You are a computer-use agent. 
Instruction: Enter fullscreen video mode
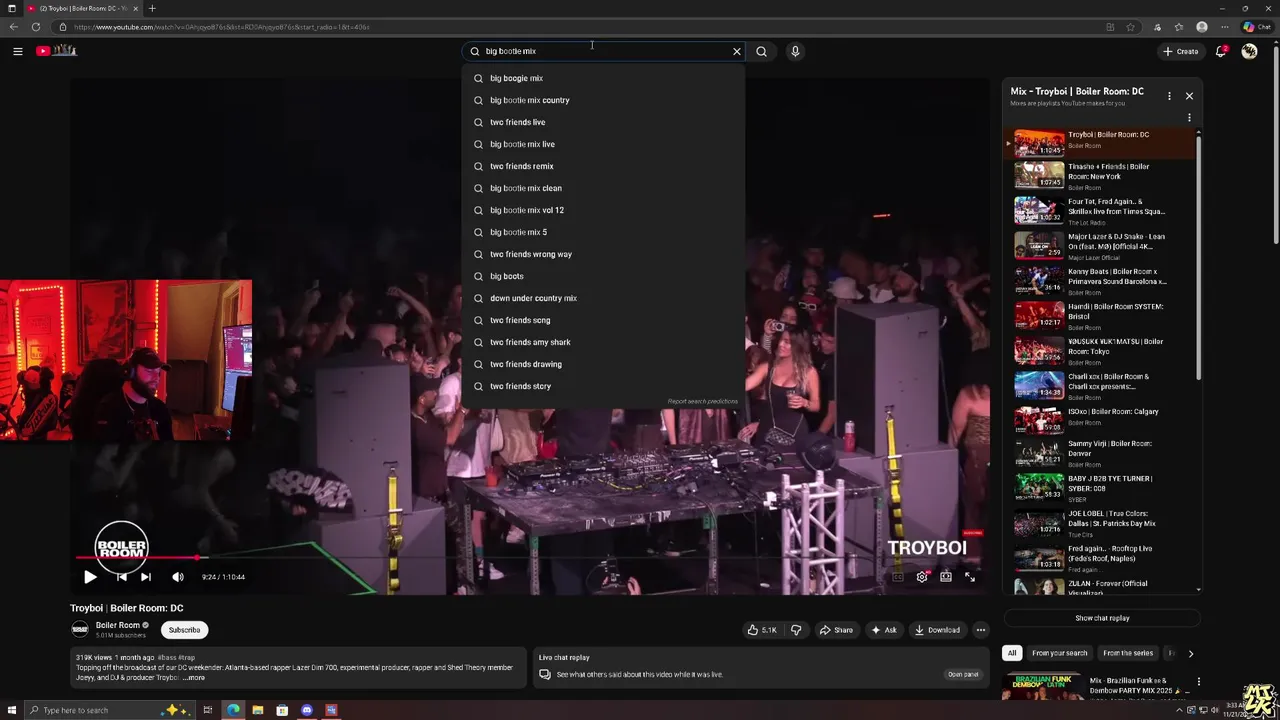pos(970,577)
